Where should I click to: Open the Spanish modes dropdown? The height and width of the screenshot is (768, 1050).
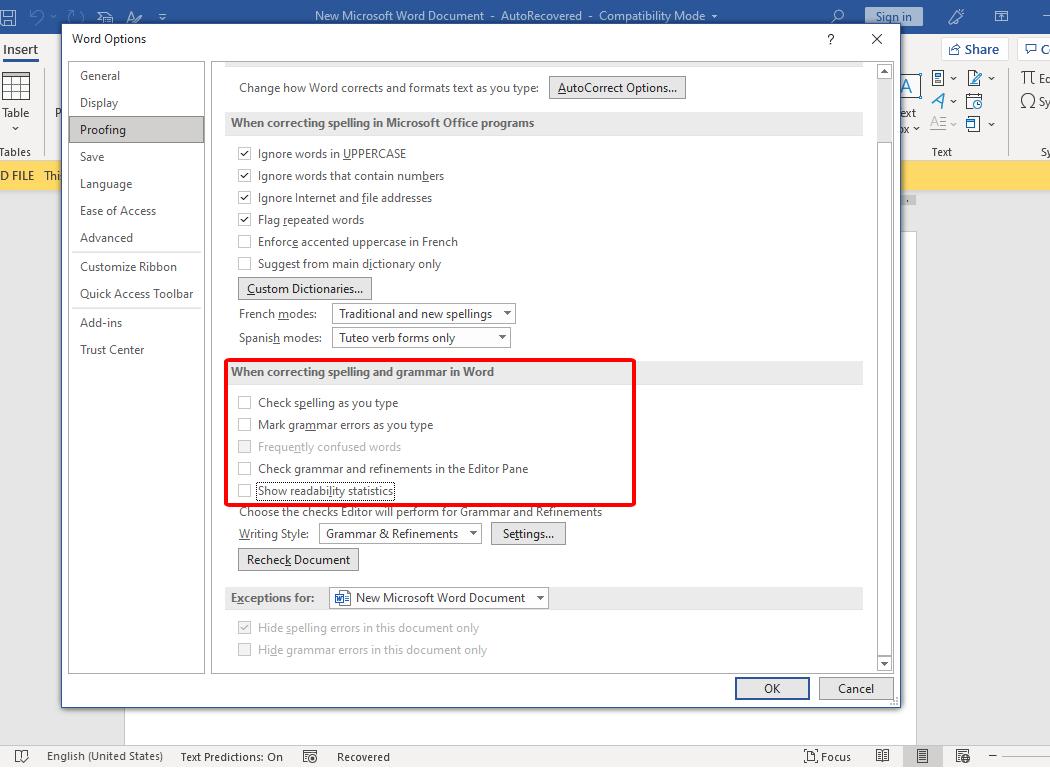coord(421,337)
